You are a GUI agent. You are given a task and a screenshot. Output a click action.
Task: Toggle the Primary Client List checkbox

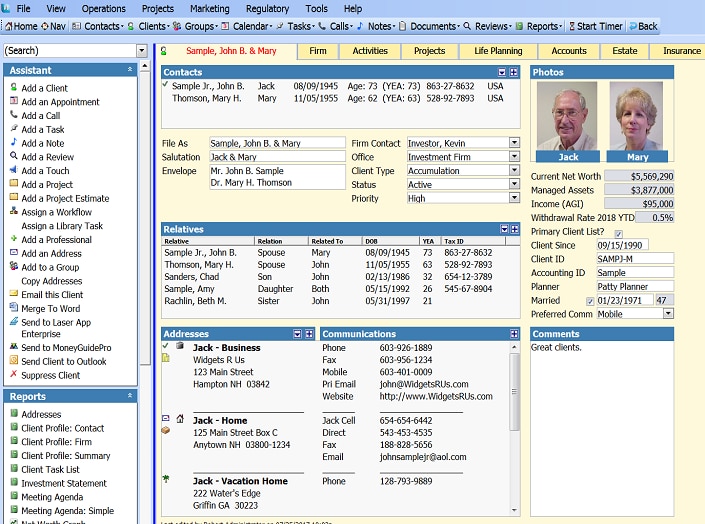pos(619,234)
